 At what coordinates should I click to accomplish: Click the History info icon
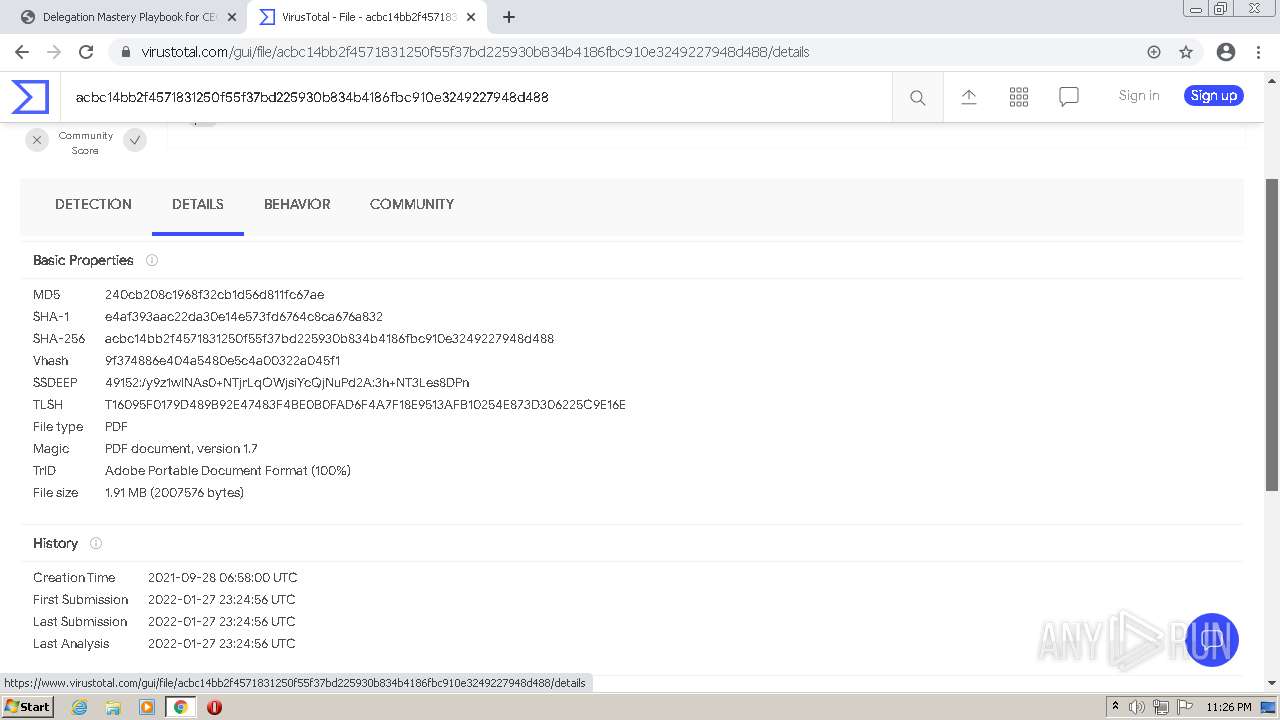coord(96,543)
